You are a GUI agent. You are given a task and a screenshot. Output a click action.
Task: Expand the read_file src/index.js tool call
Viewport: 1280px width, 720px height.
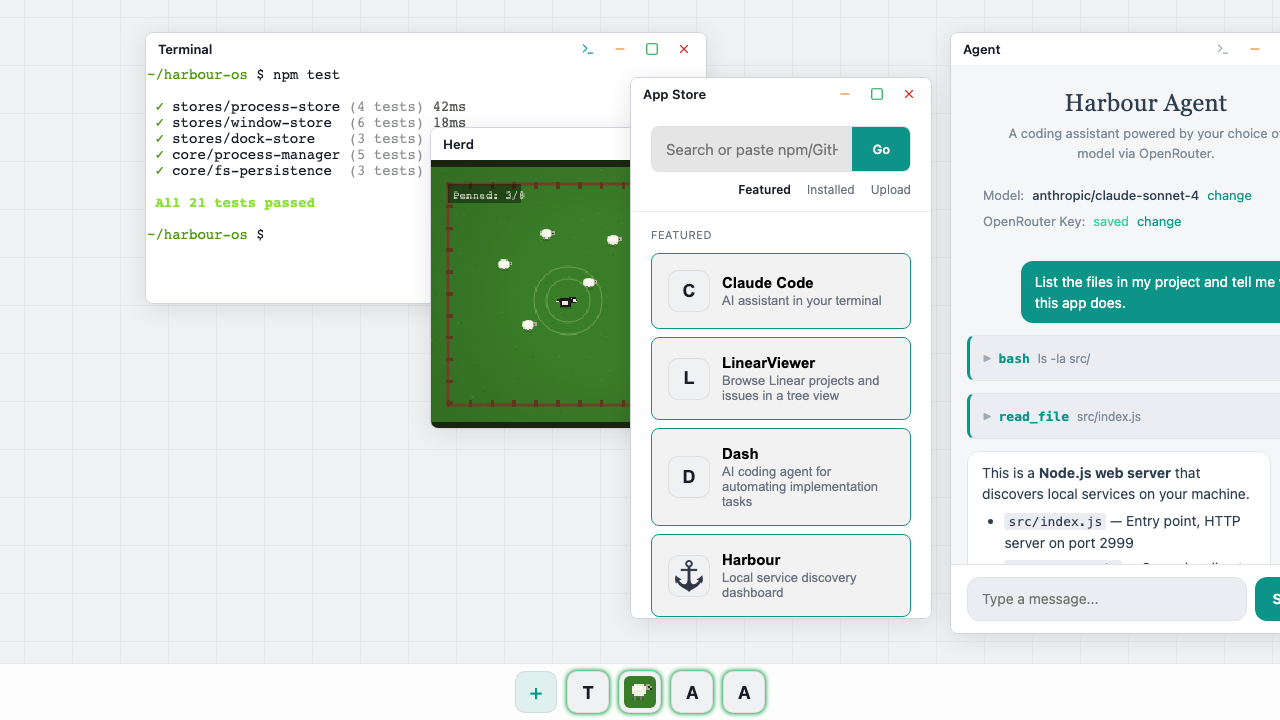pos(988,416)
